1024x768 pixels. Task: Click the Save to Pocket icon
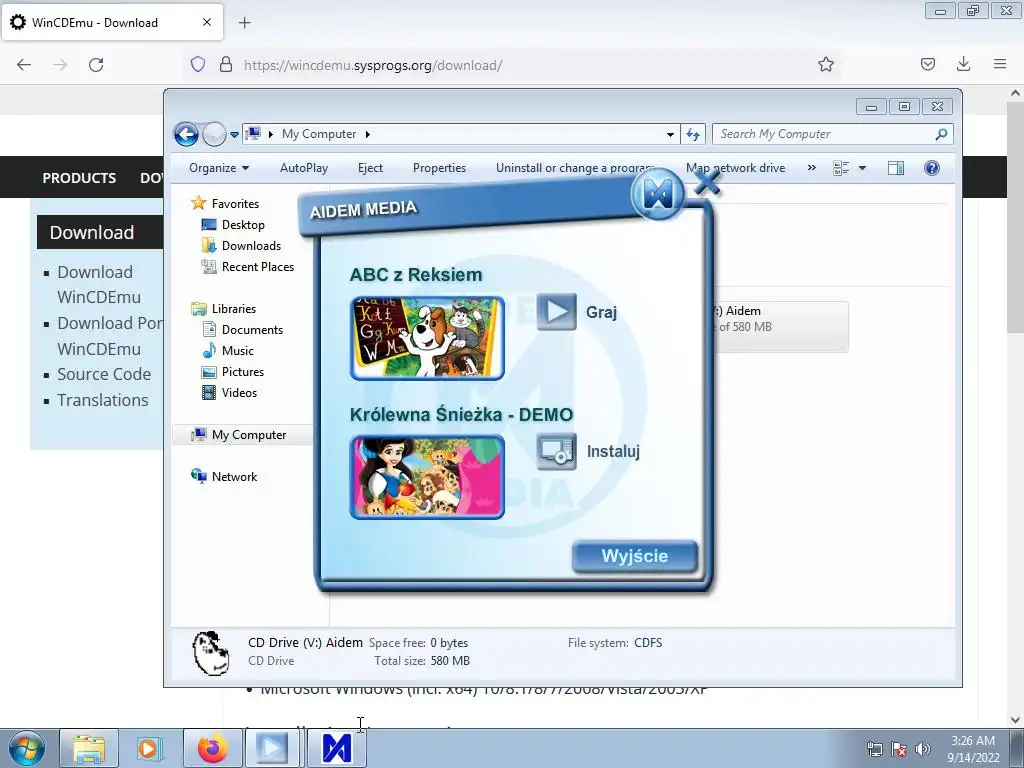[928, 64]
